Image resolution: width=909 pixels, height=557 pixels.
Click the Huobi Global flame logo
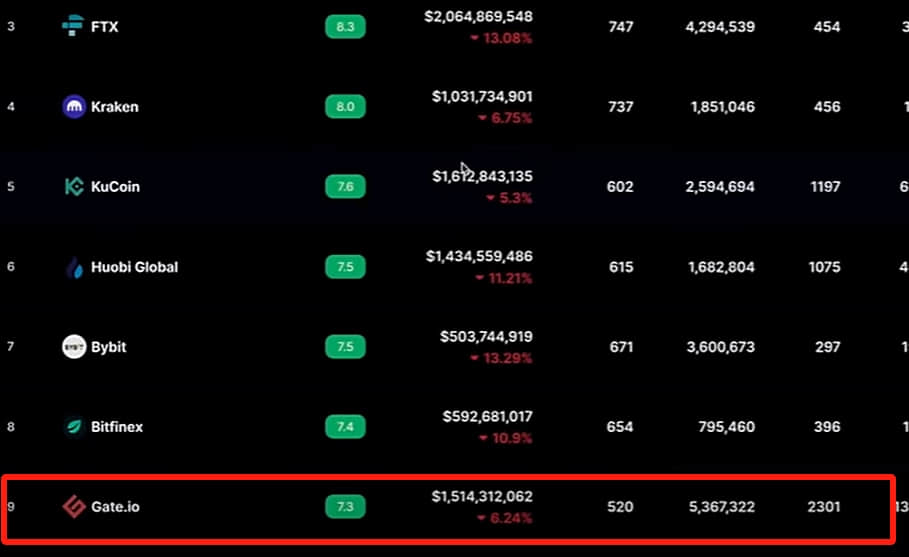(74, 267)
